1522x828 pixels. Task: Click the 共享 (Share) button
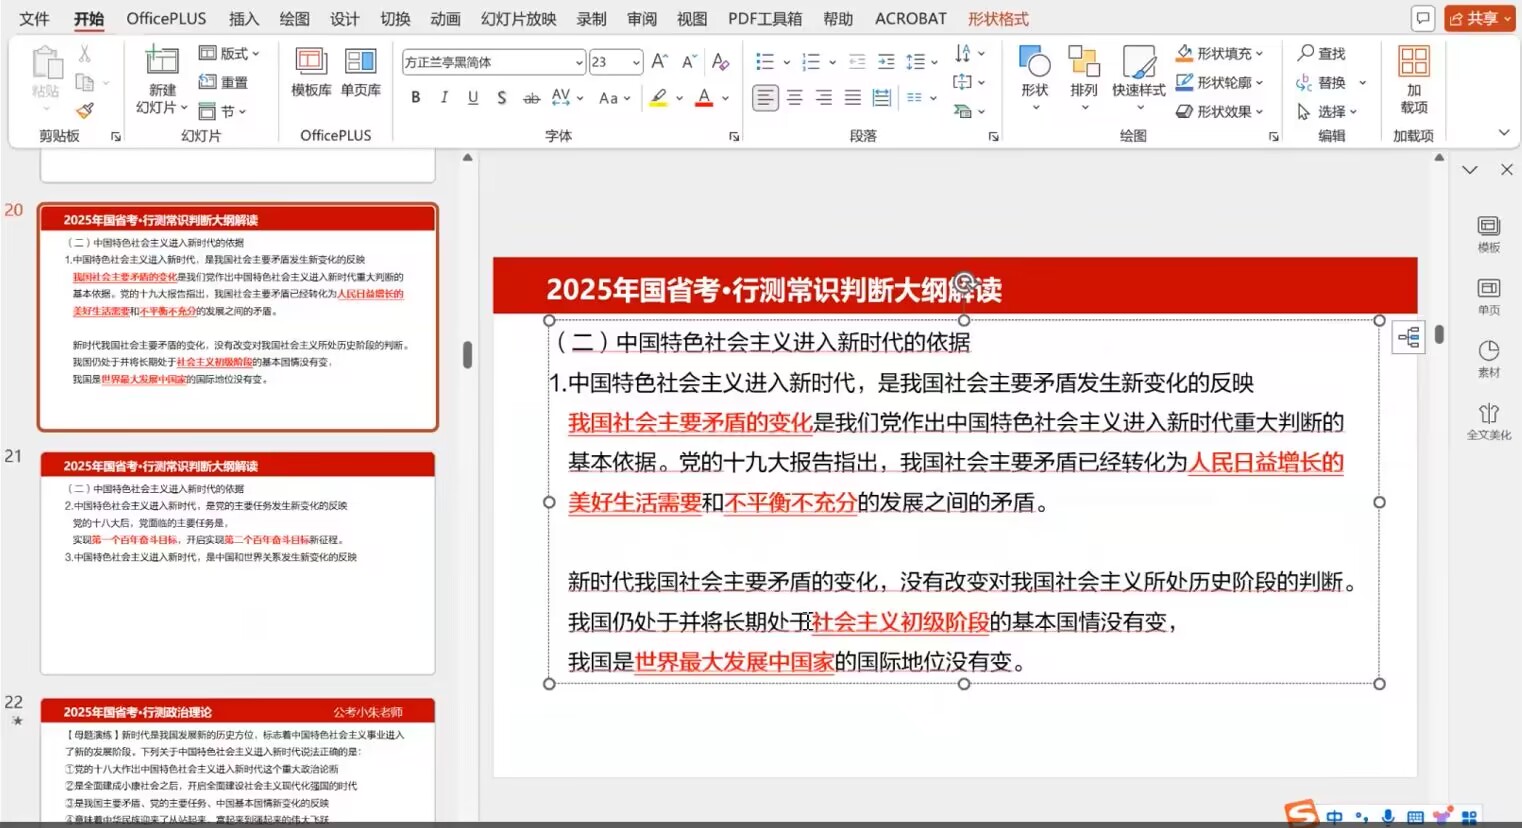click(1479, 18)
